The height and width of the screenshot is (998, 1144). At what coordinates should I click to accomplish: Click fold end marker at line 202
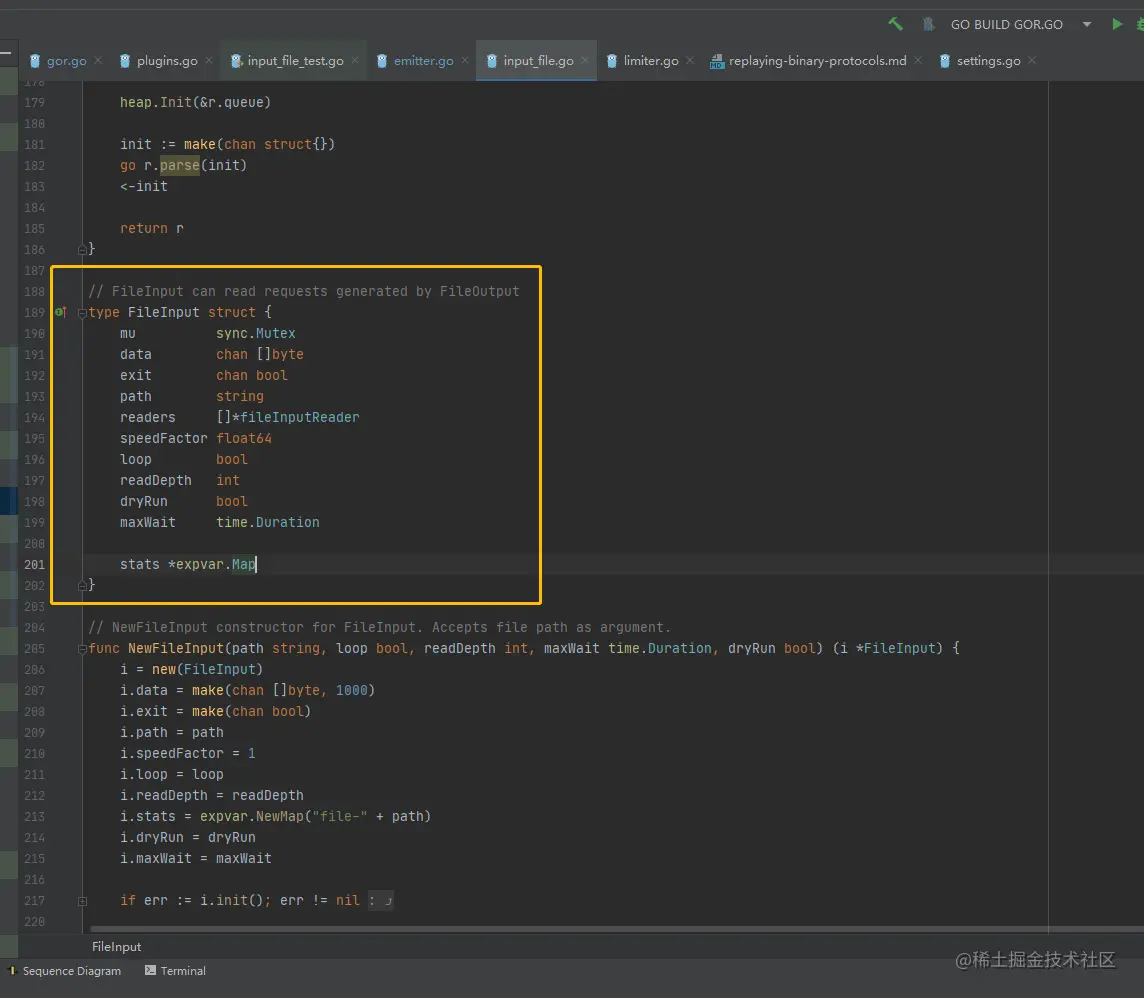point(82,585)
